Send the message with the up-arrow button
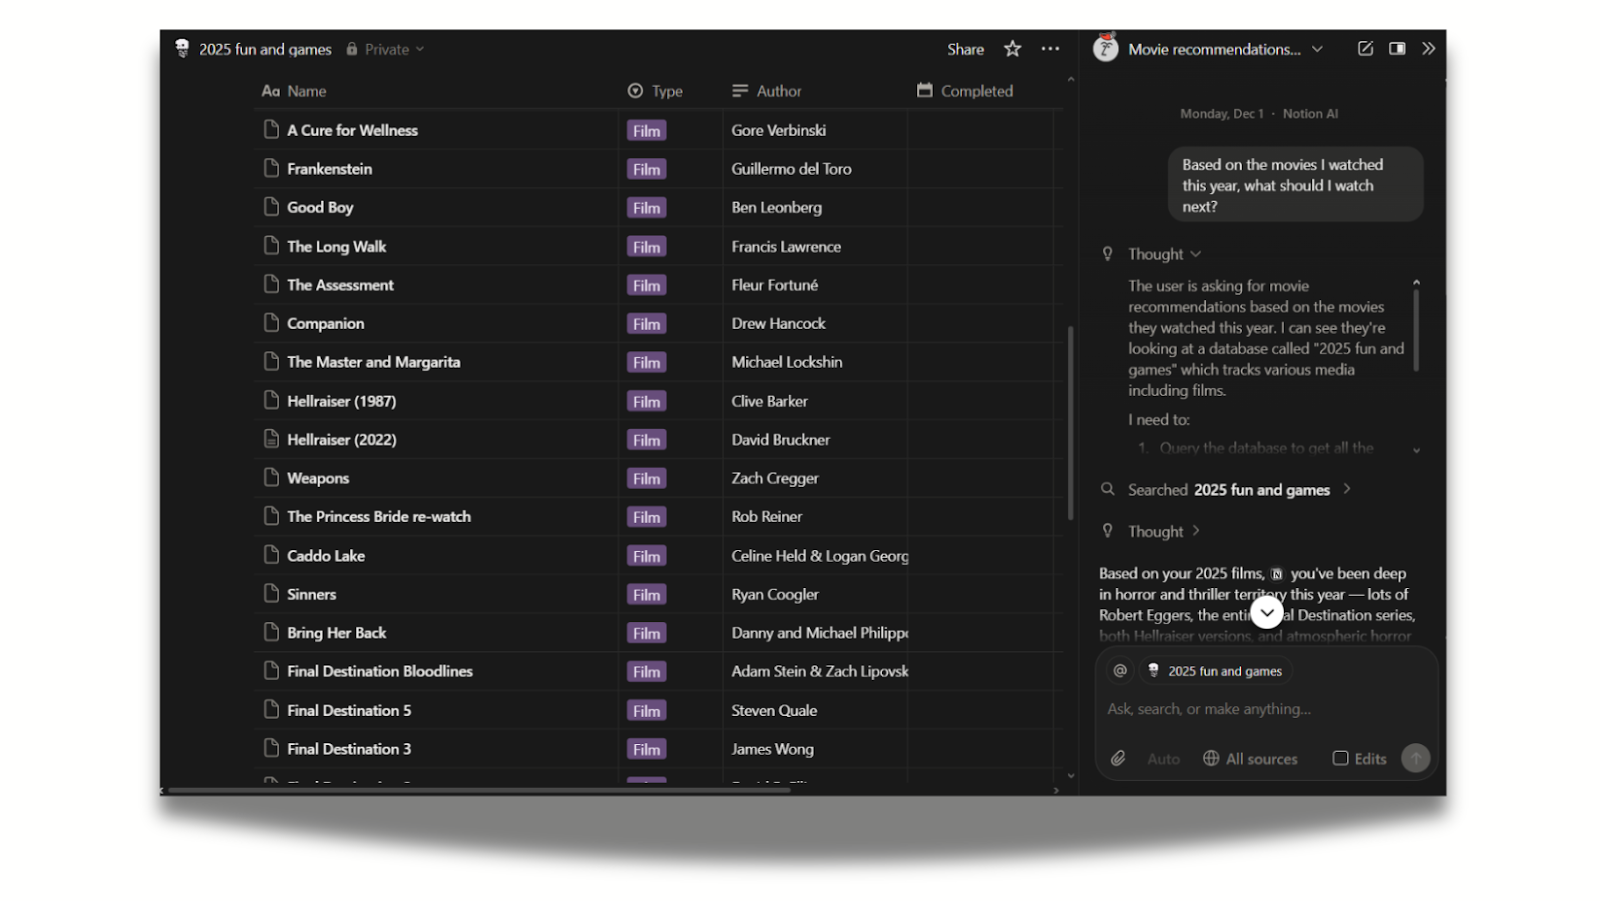Screen dimensions: 1600x901 click(1416, 758)
